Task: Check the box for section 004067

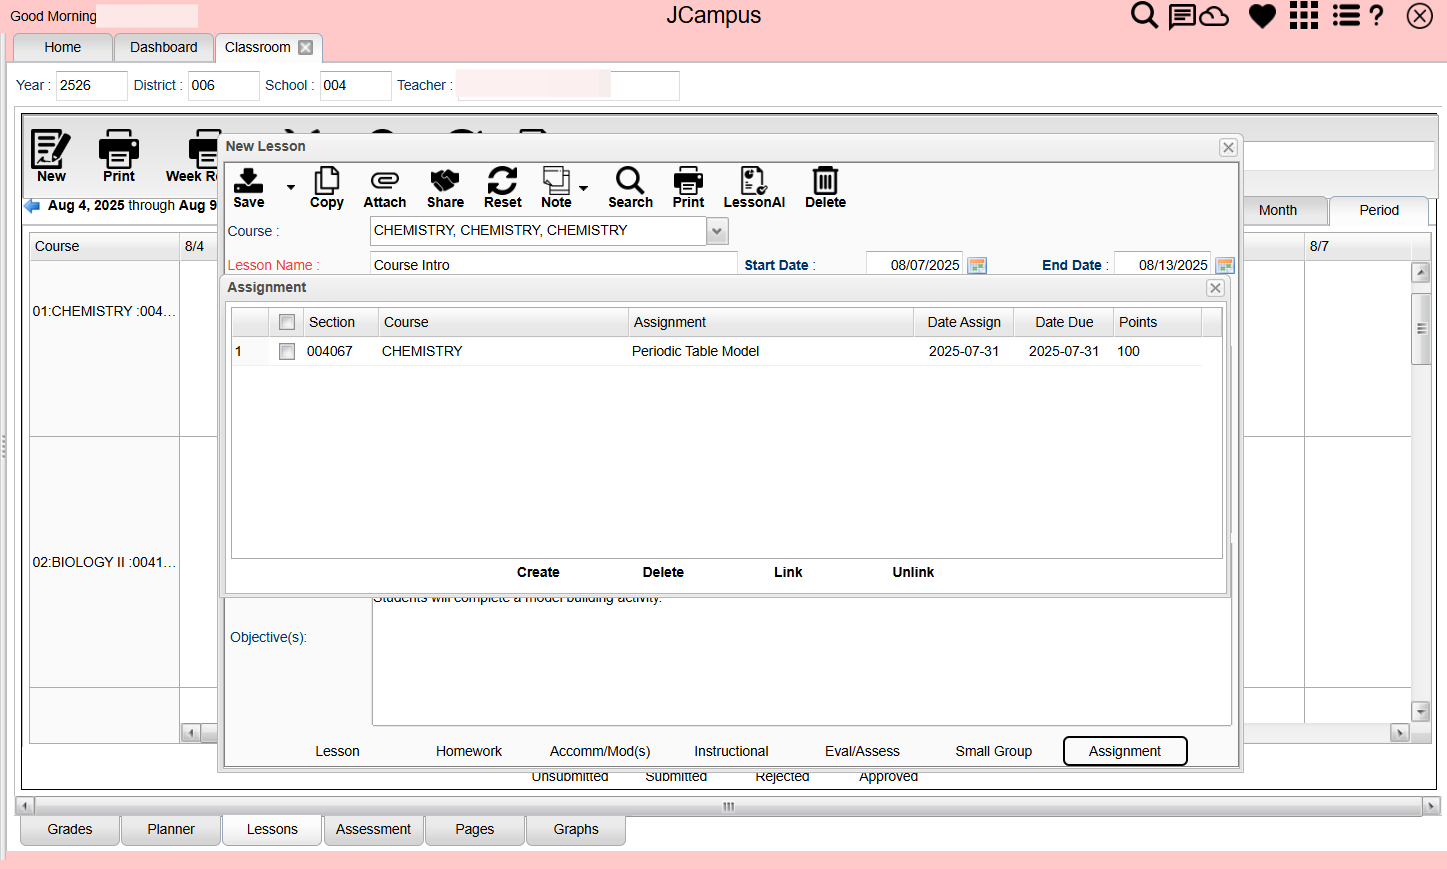Action: [287, 351]
